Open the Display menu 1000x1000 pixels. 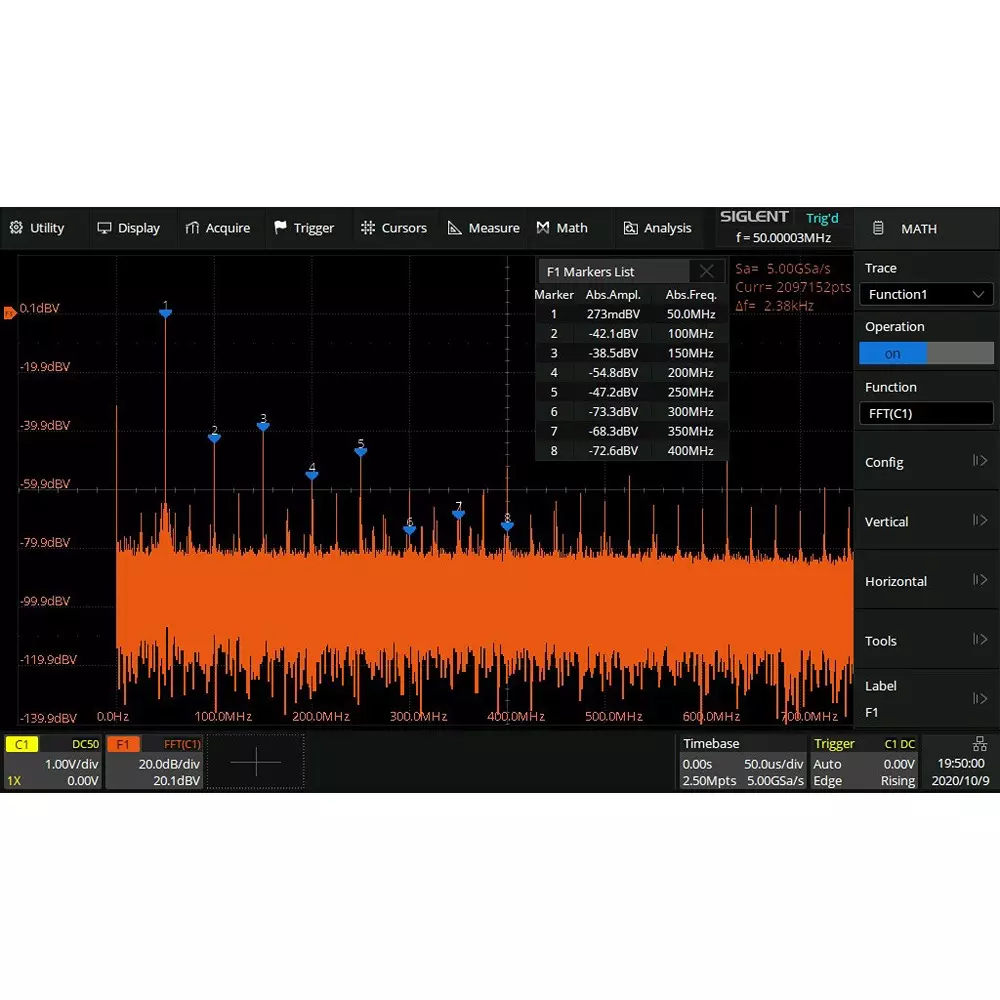point(128,228)
